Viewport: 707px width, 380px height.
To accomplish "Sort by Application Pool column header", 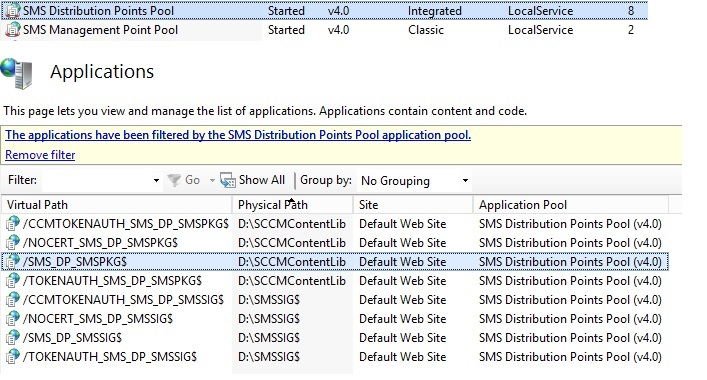I will click(570, 205).
